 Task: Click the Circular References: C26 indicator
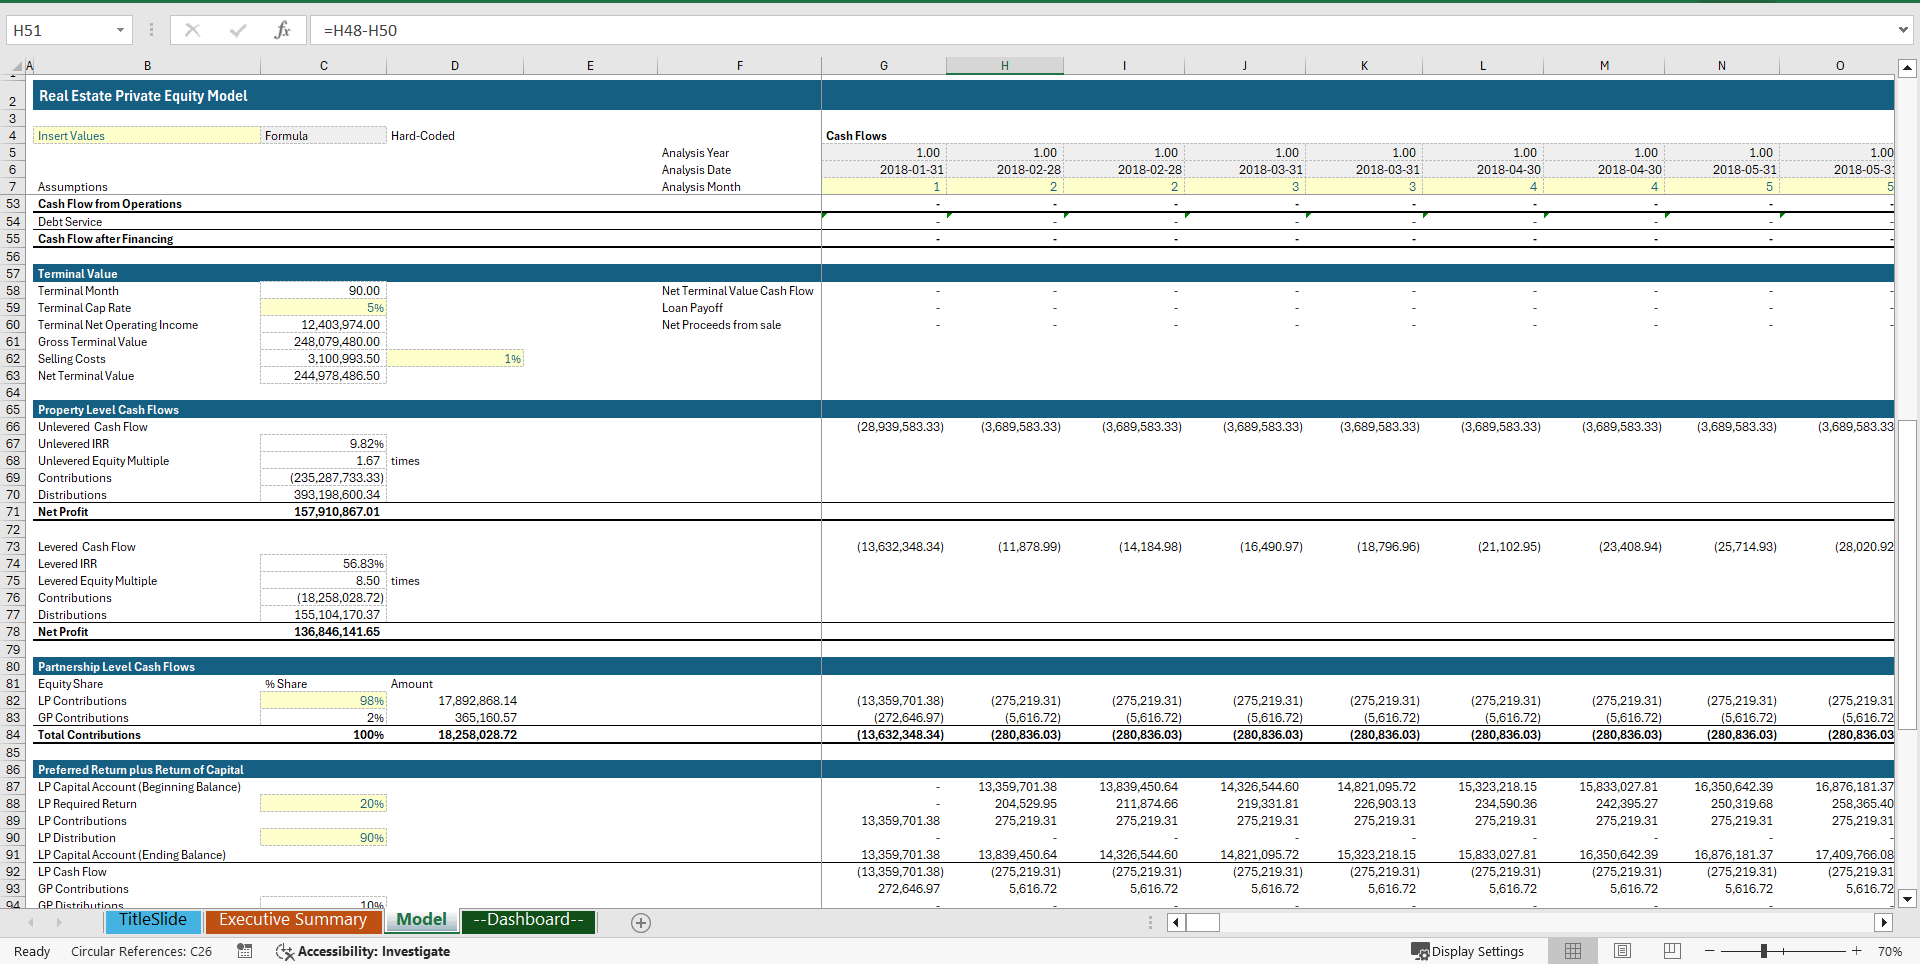pyautogui.click(x=142, y=951)
